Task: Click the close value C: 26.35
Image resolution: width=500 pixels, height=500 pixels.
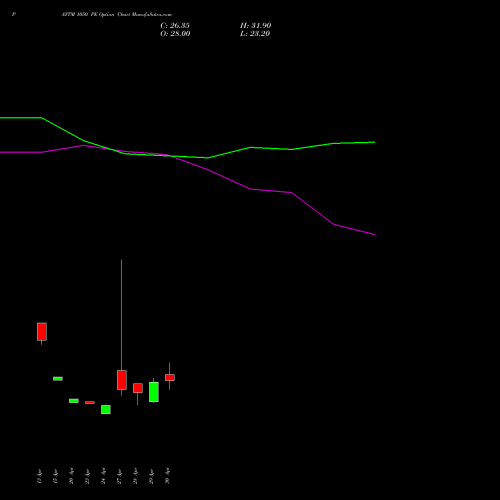Action: (175, 26)
